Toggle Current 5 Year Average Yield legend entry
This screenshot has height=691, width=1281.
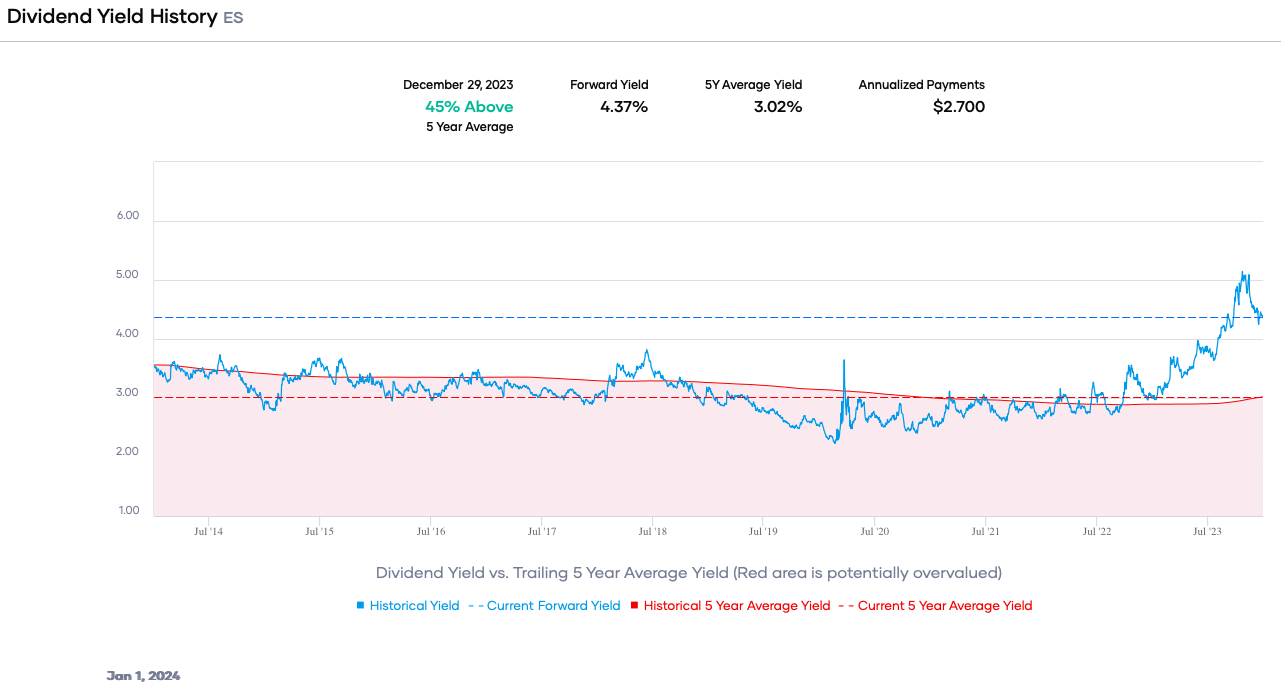(935, 606)
